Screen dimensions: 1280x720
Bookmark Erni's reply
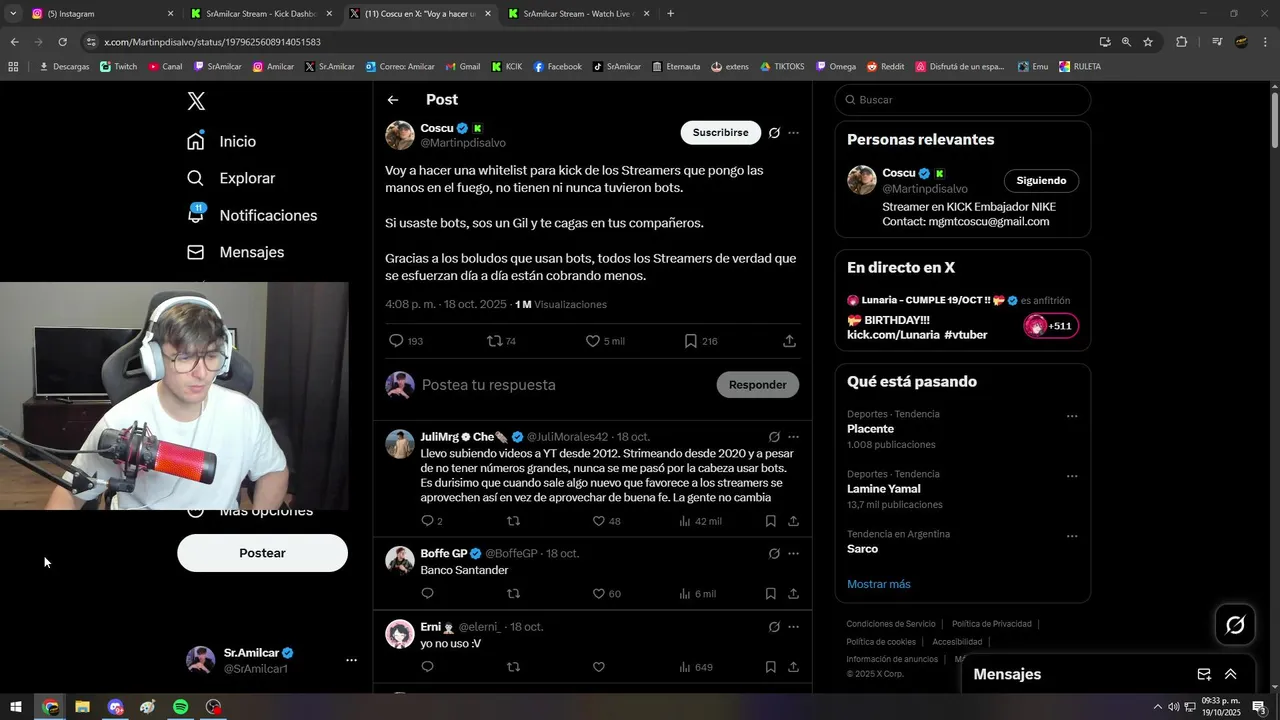pos(770,667)
